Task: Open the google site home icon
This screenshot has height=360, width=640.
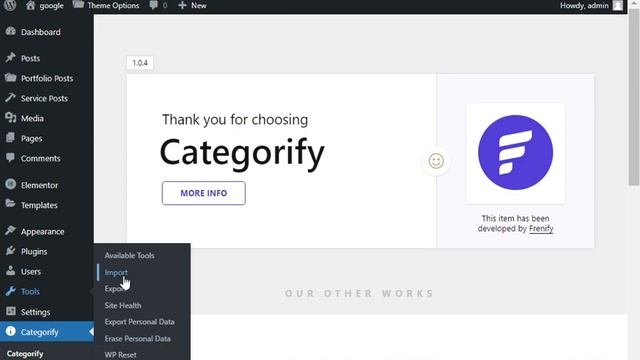Action: (30, 5)
